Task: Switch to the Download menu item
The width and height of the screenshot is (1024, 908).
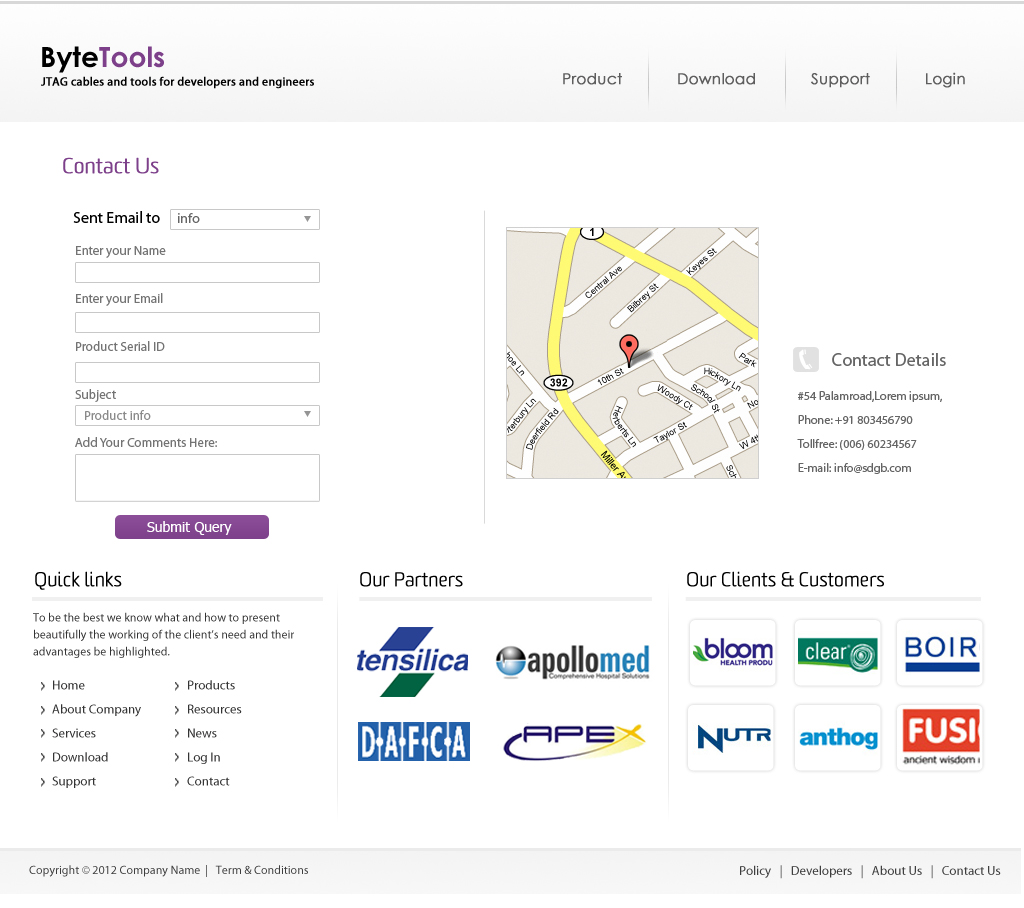Action: 716,79
